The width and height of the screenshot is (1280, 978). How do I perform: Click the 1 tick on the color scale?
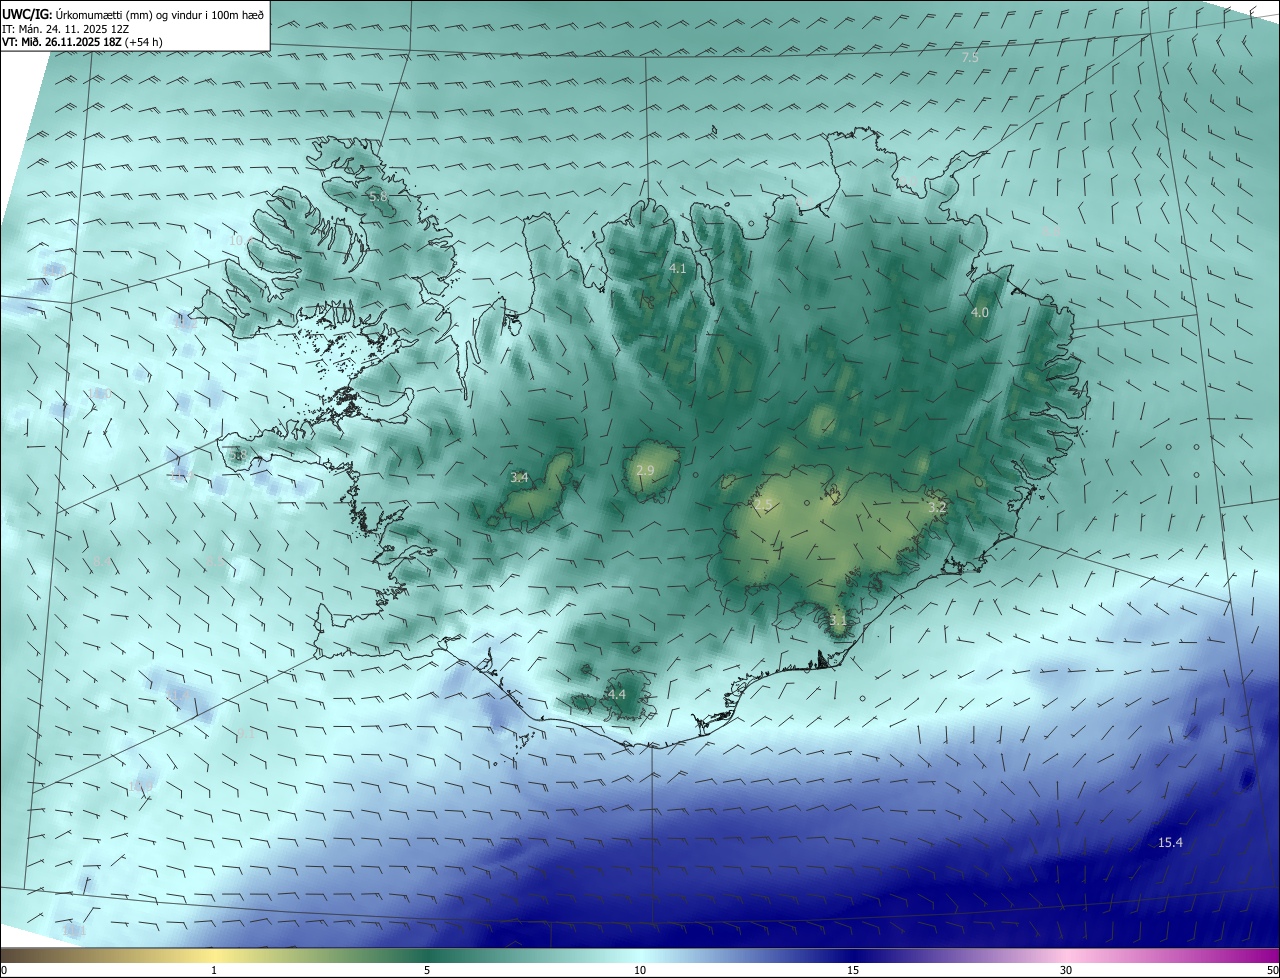pos(214,970)
